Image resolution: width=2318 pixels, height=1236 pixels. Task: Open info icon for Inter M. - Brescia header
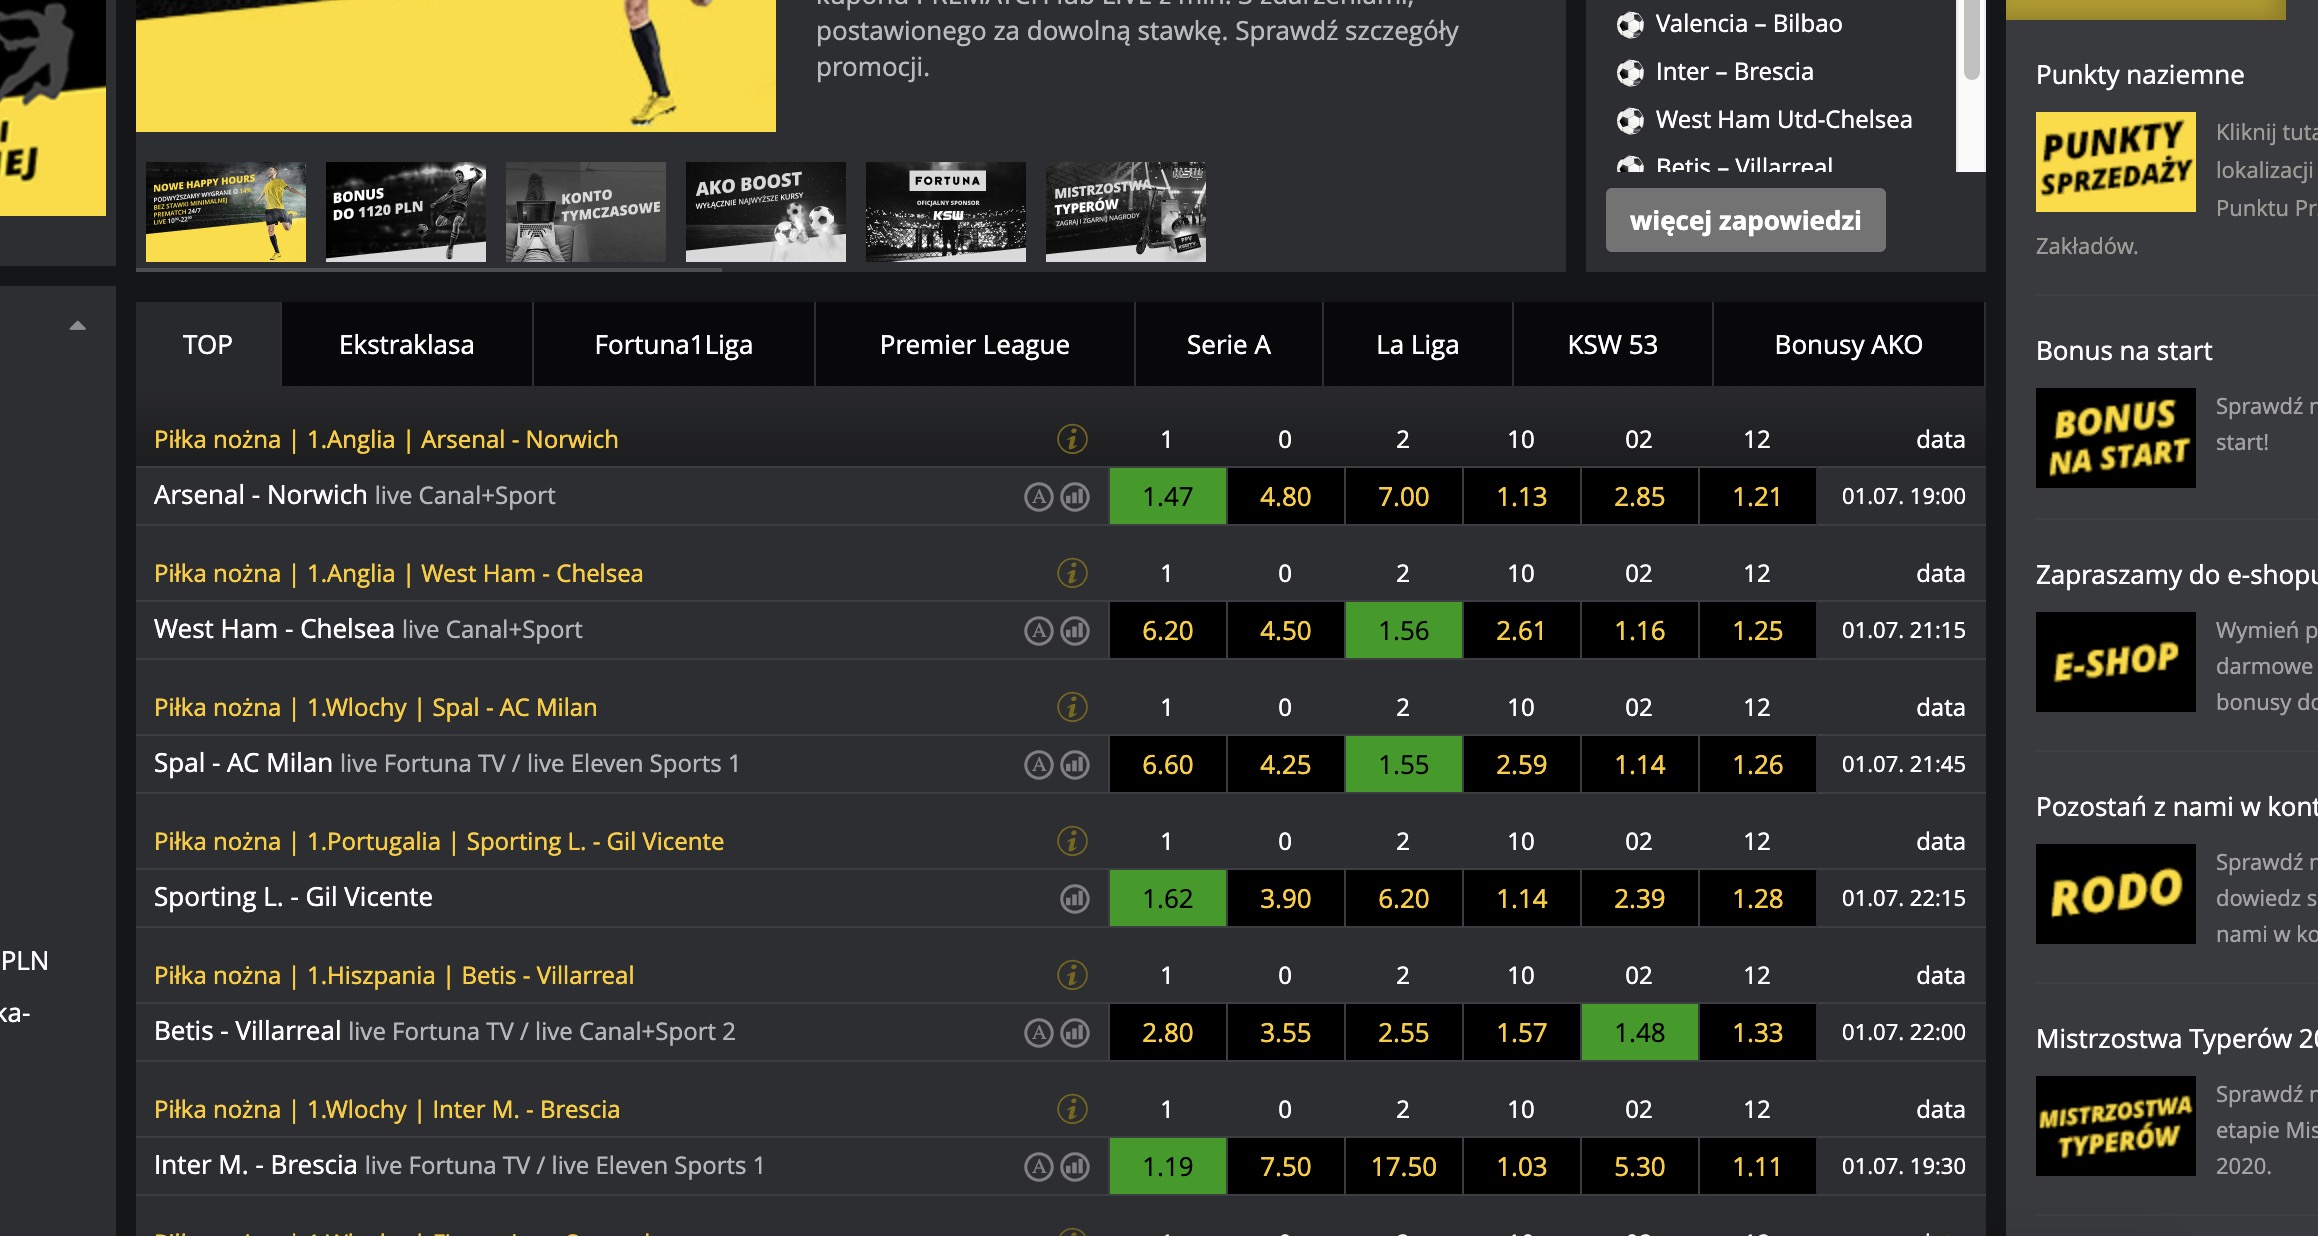pos(1072,1109)
